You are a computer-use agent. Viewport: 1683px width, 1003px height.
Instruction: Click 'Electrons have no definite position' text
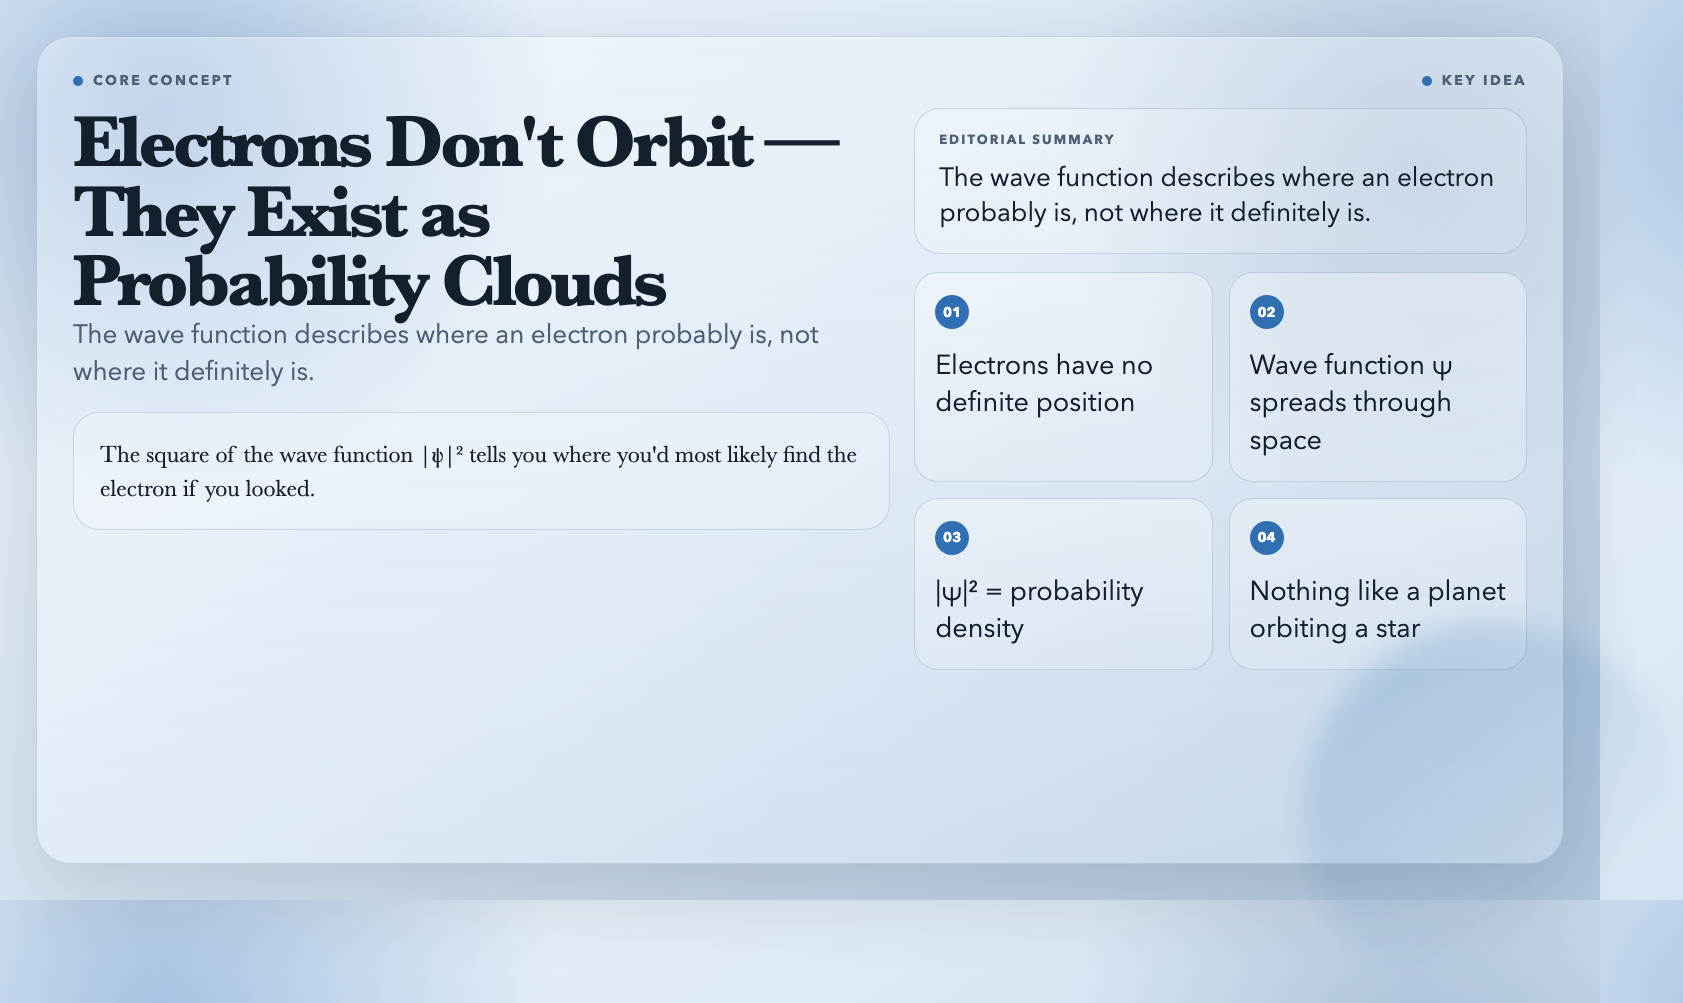click(x=1044, y=383)
